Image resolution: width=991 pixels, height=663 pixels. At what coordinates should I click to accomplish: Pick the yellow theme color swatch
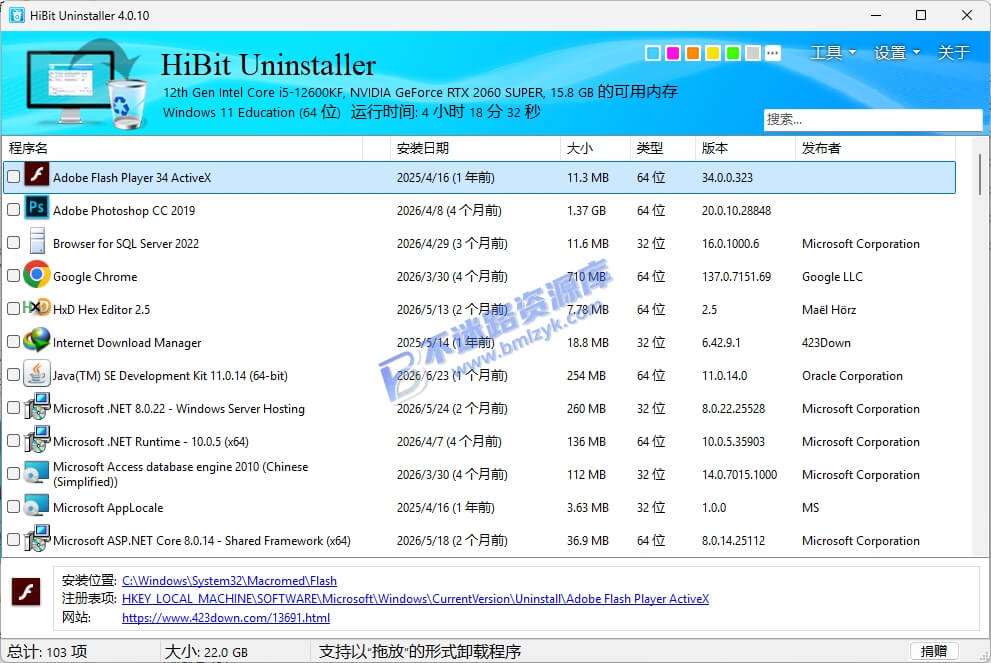pos(713,53)
